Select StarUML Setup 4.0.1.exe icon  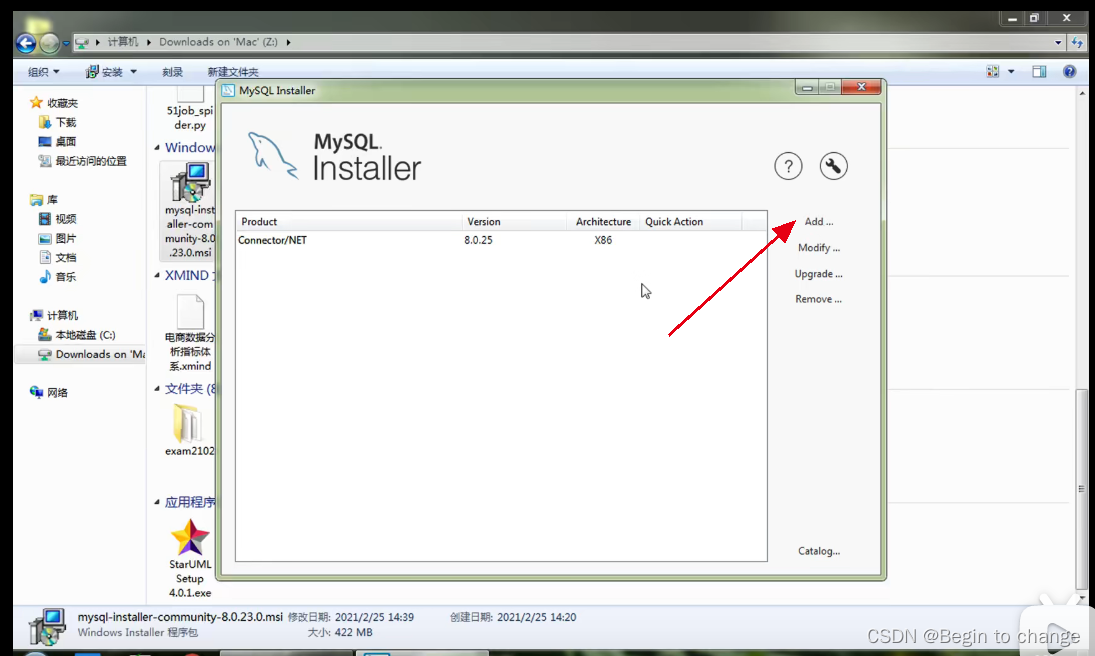coord(189,539)
